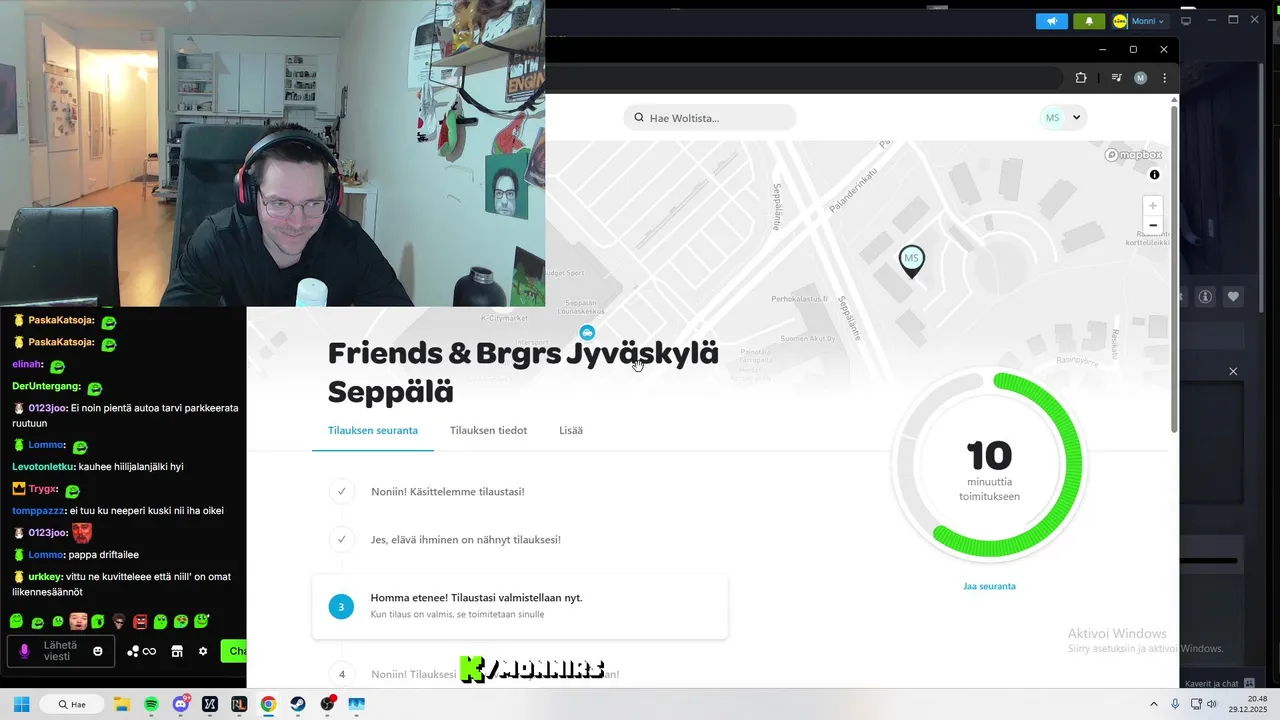Open Steam from the taskbar
Screen dimensions: 1280x720
(298, 704)
